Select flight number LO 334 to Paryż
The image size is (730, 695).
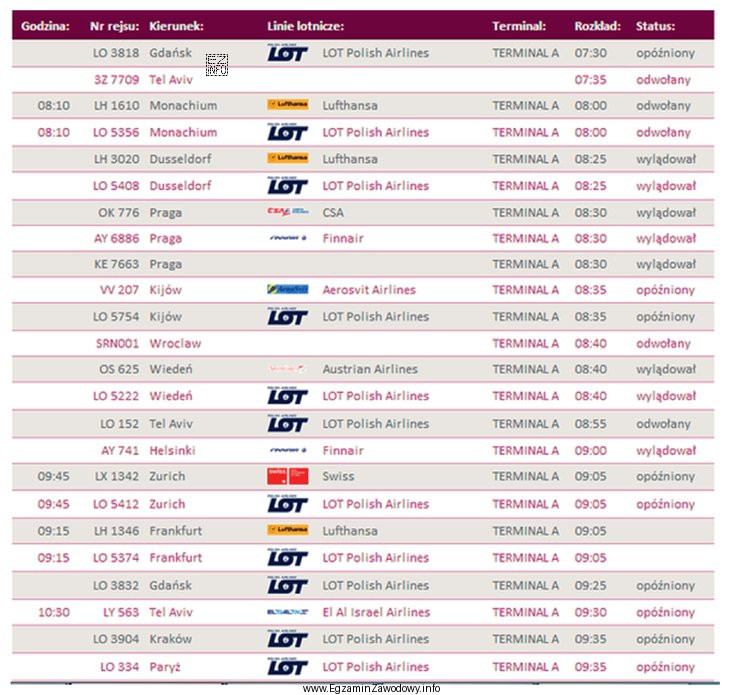pyautogui.click(x=120, y=667)
